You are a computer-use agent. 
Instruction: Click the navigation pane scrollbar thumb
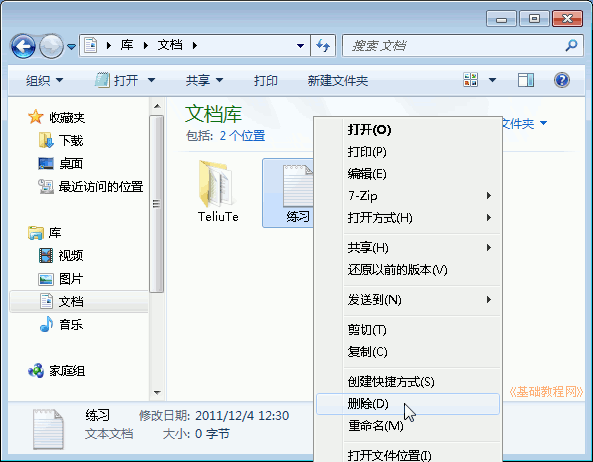pos(156,204)
